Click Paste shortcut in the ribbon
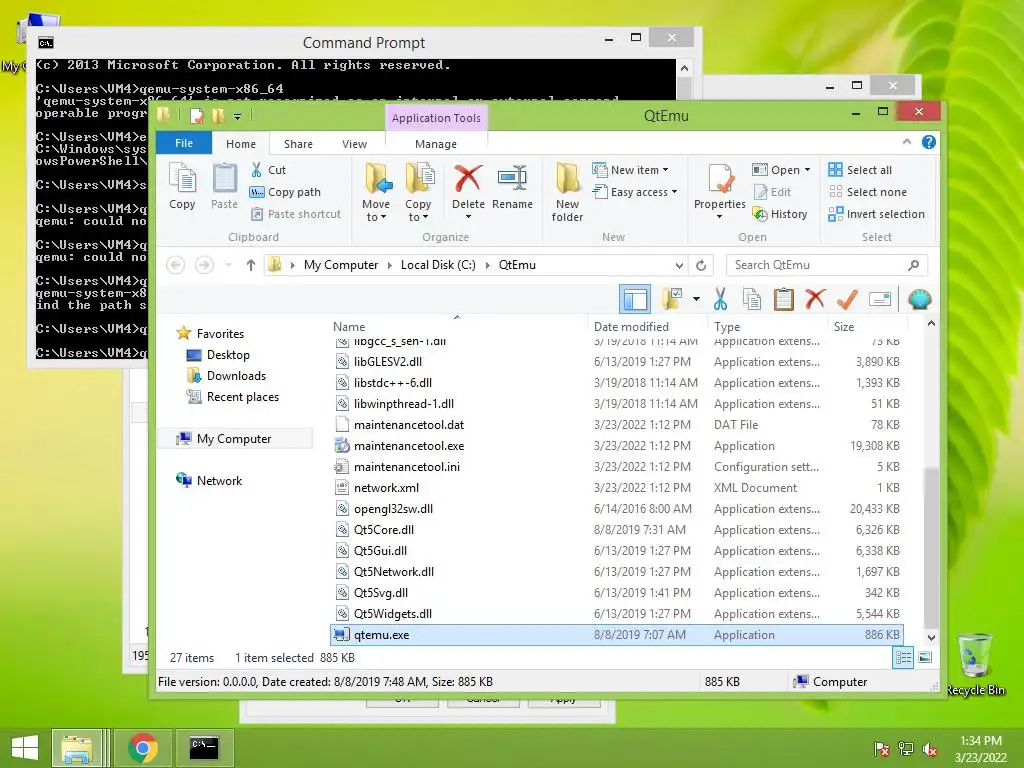The width and height of the screenshot is (1024, 768). pyautogui.click(x=295, y=214)
